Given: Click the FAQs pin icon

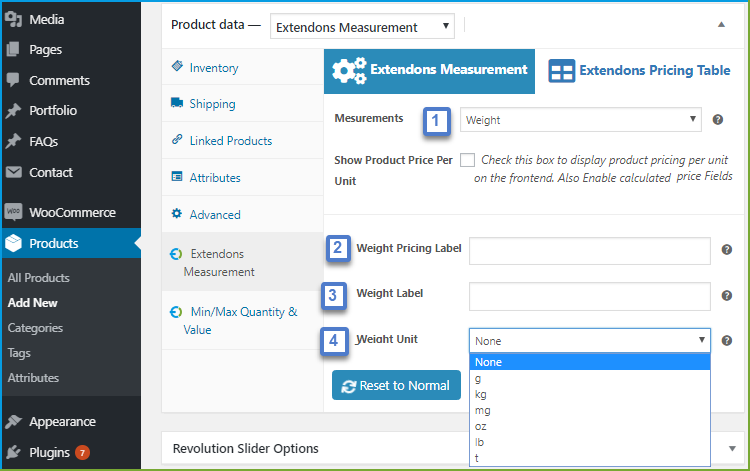Looking at the screenshot, I should pyautogui.click(x=13, y=141).
